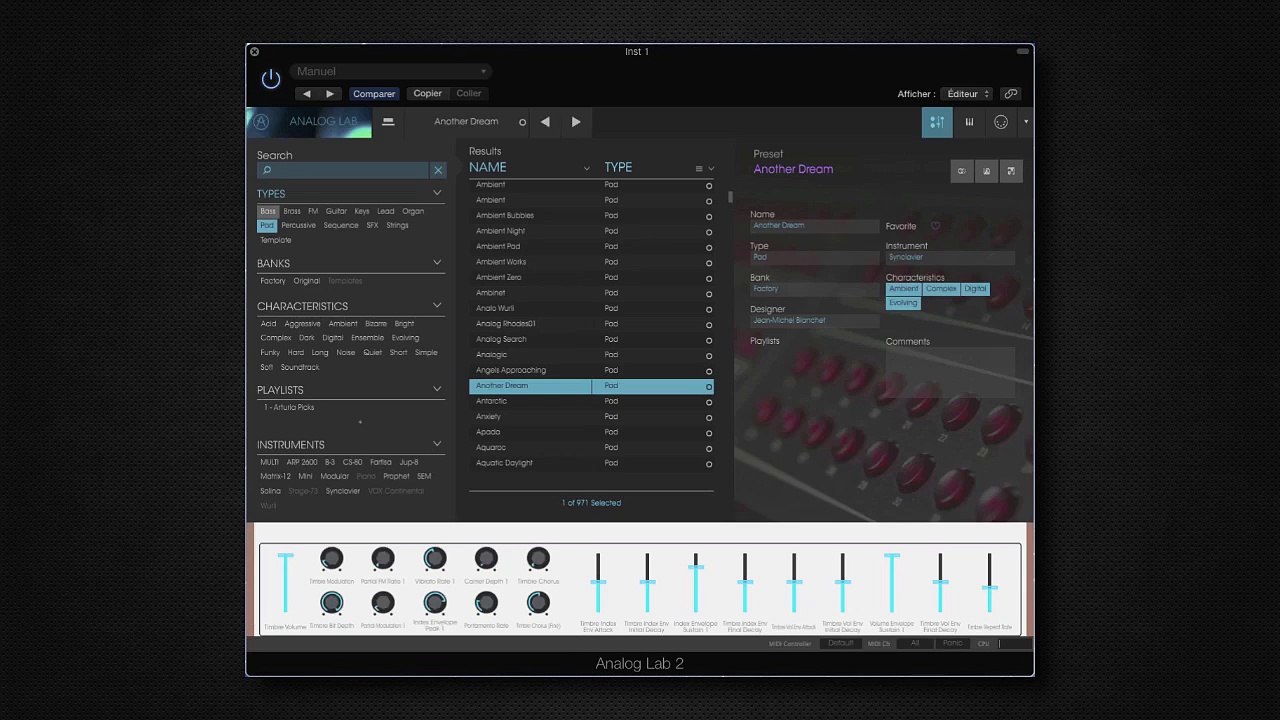Go to previous preset in Analog Lab toolbar
This screenshot has height=720, width=1280.
point(545,122)
